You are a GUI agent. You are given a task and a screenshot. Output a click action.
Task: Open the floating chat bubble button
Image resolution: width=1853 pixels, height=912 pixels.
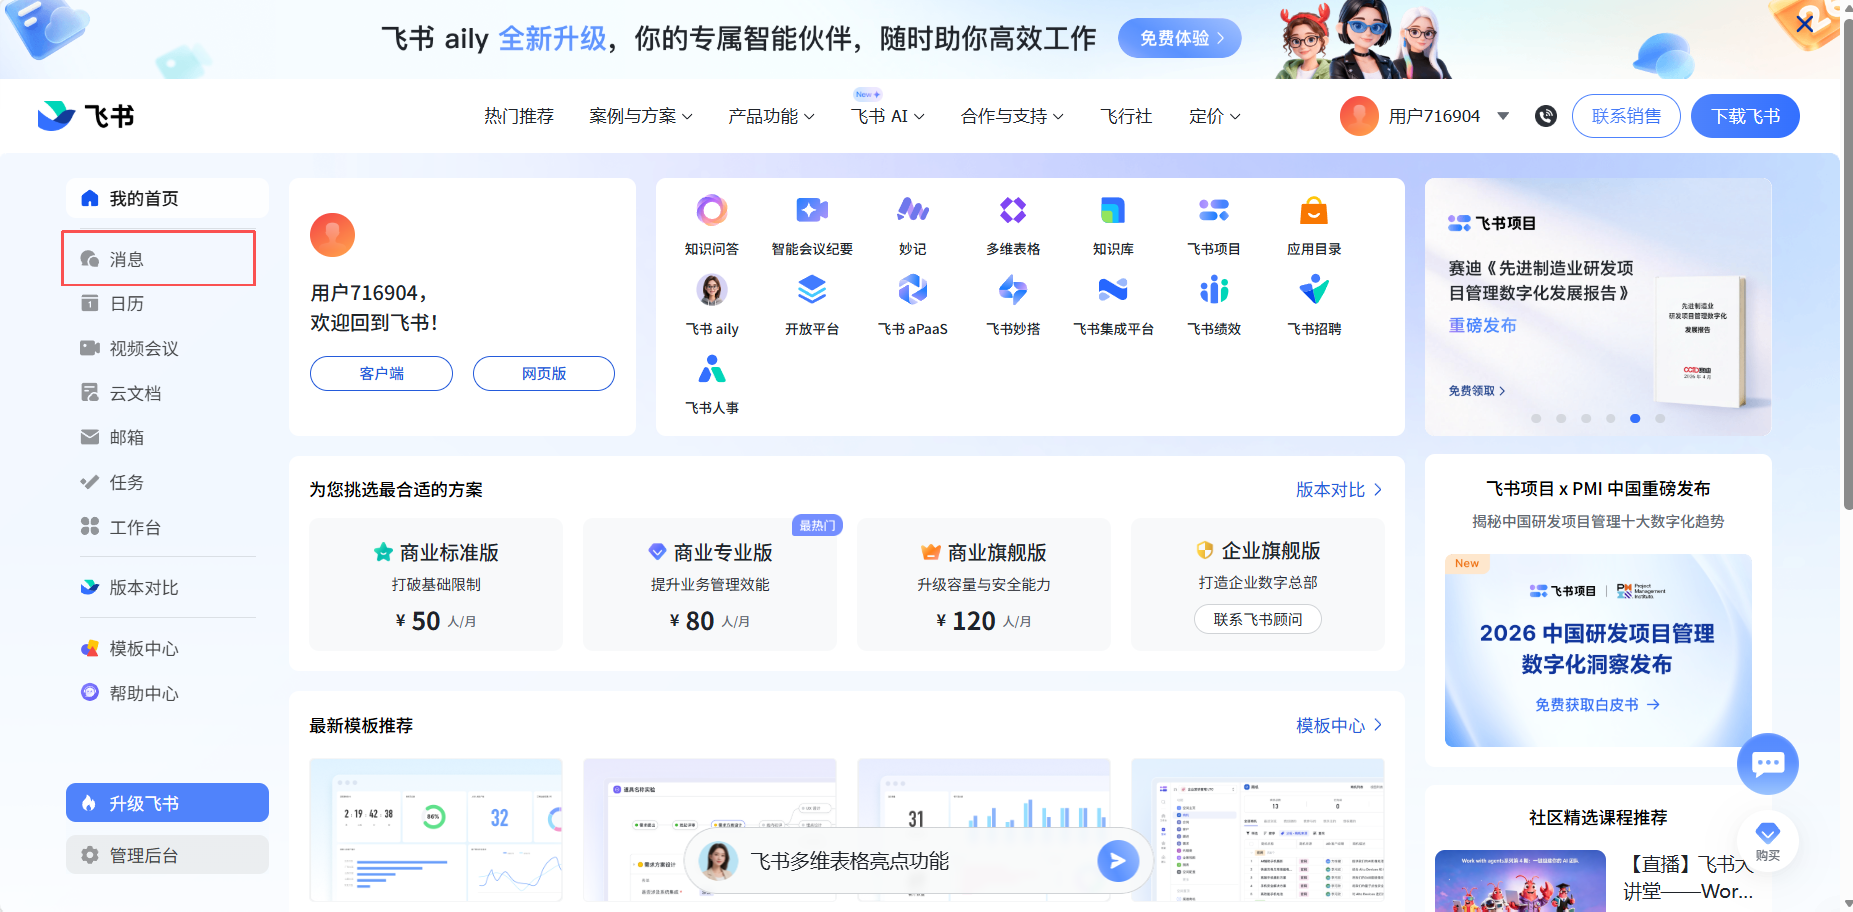(1768, 764)
